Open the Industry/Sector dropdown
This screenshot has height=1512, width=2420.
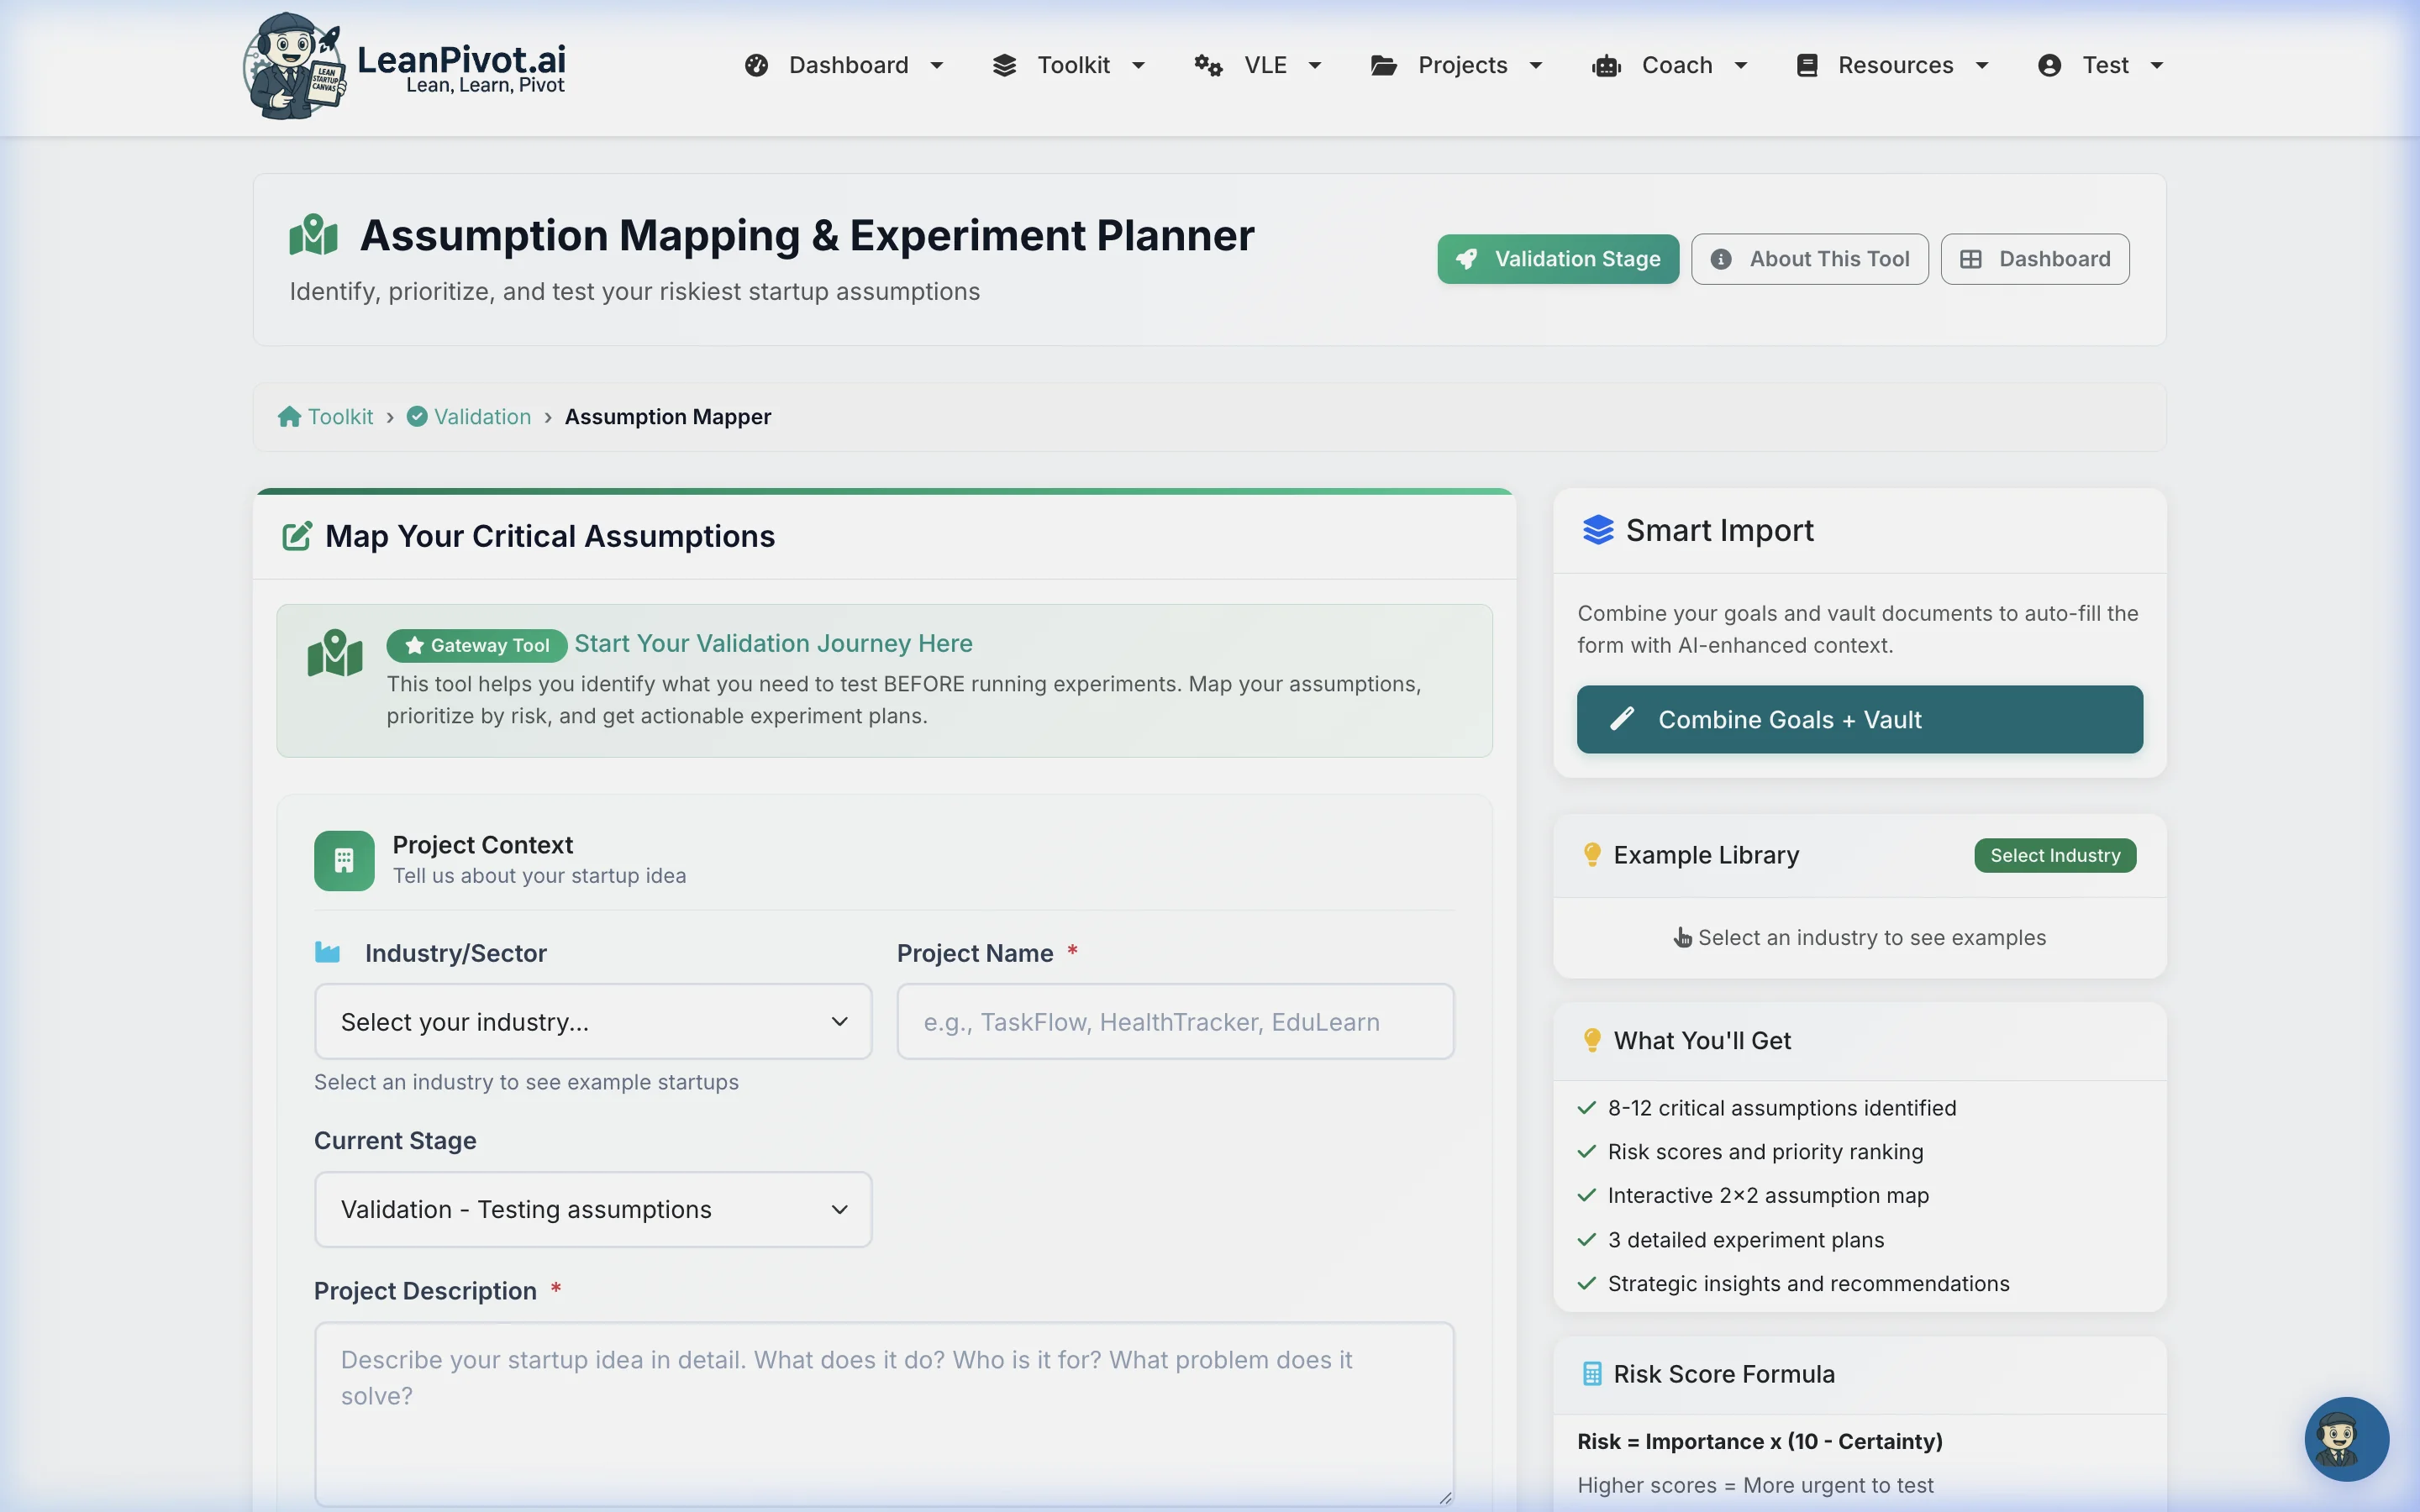pos(592,1022)
